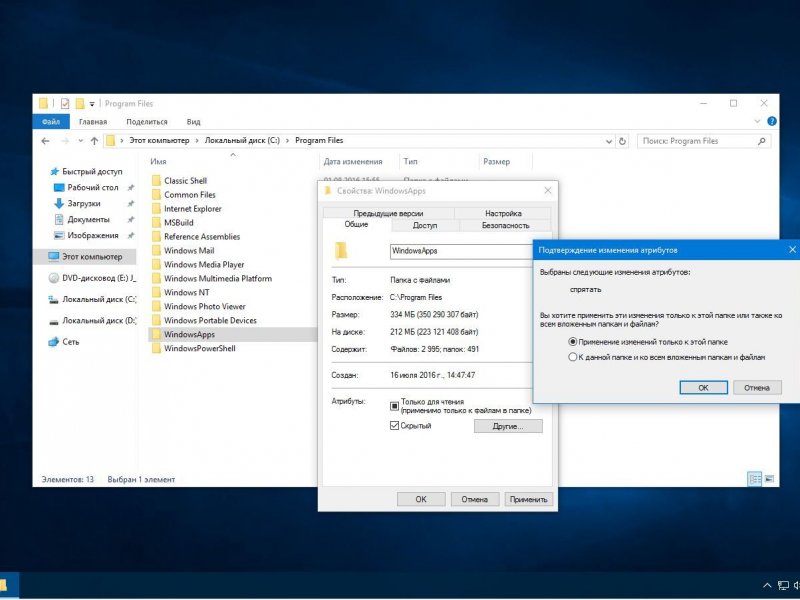Switch to Previous Versions (Предыдущие версии) tab
The height and width of the screenshot is (600, 800).
point(388,213)
